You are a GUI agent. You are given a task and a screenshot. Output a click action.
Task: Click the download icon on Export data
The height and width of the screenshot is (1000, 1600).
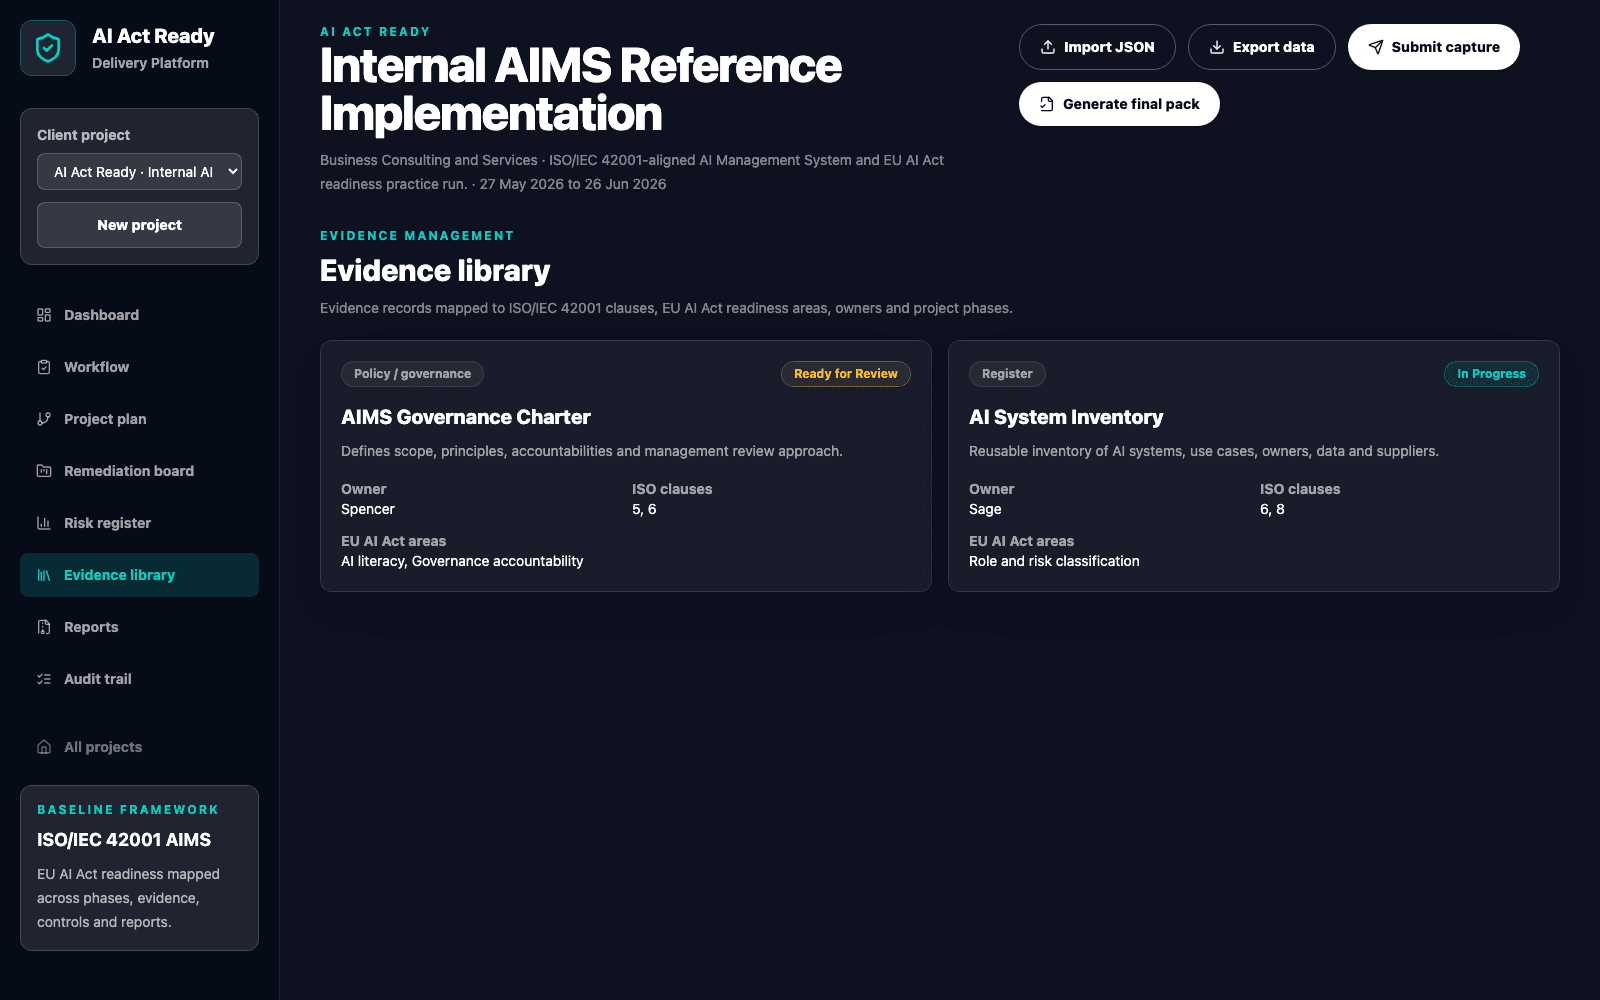[1217, 47]
